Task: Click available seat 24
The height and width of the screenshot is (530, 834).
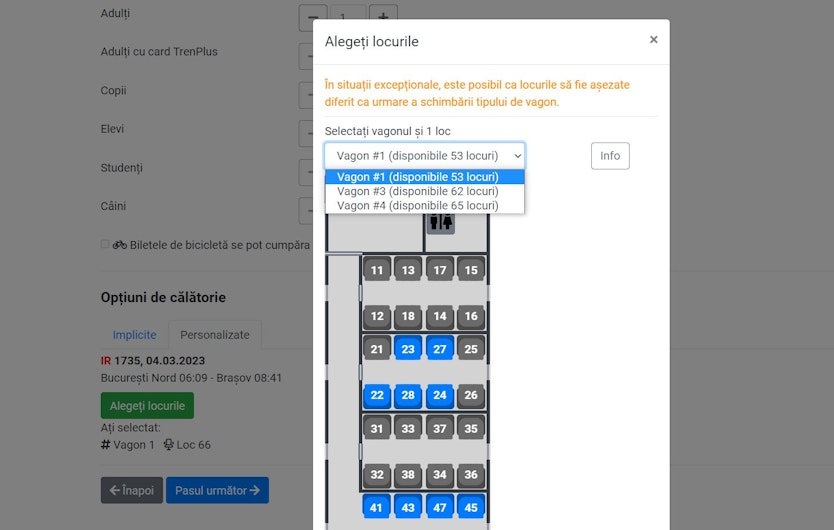Action: (439, 395)
